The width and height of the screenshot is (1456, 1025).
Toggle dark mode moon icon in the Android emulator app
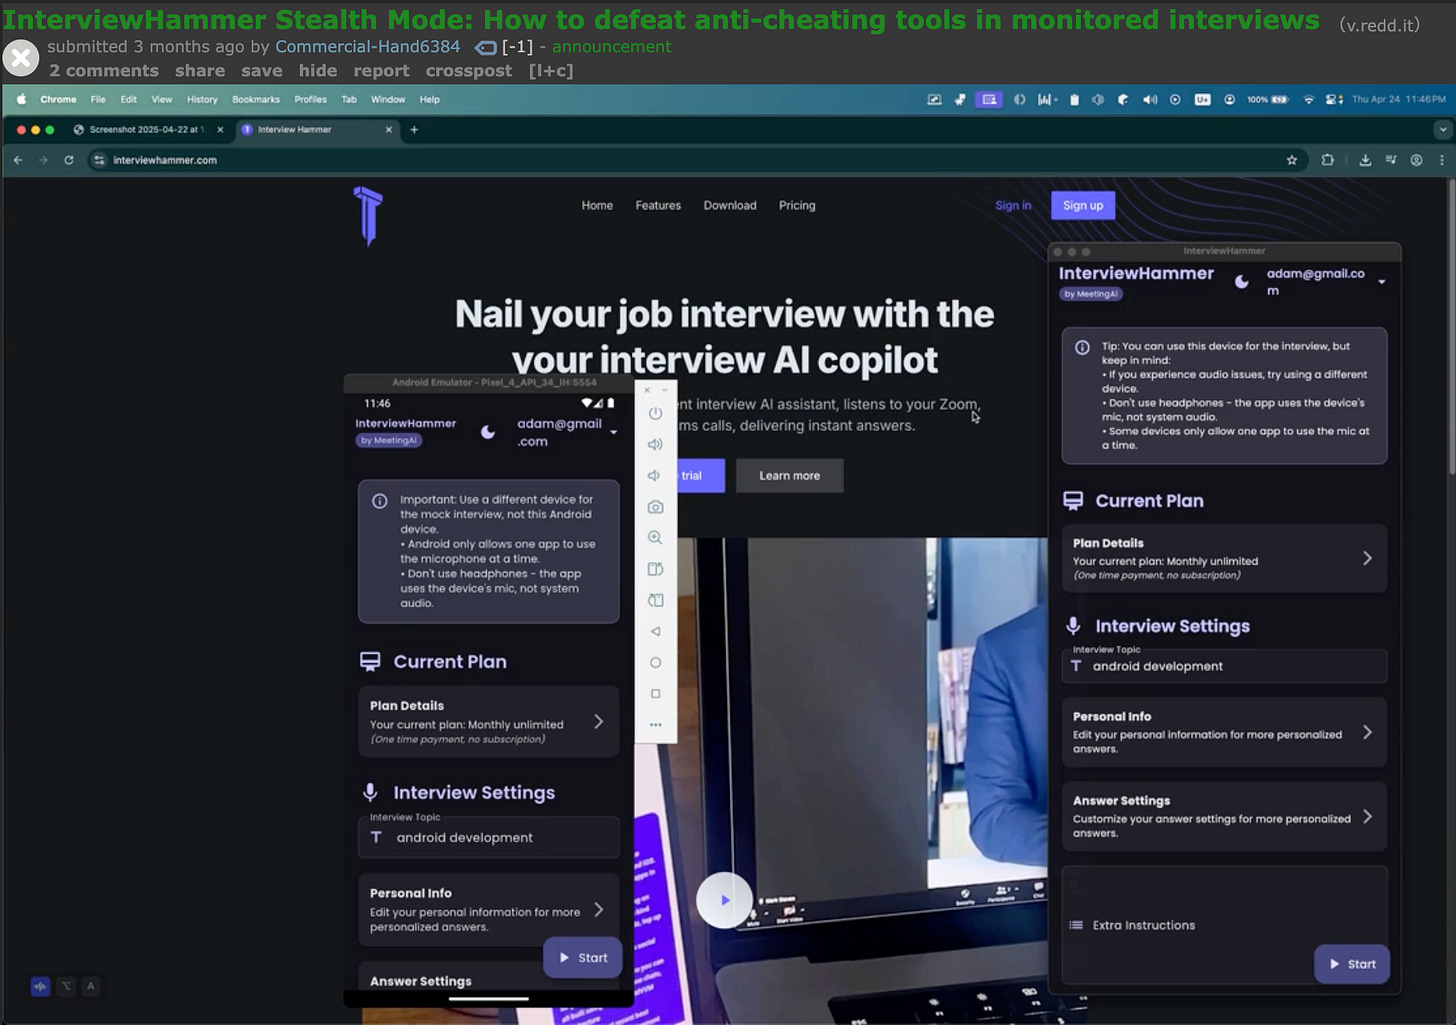tap(488, 432)
